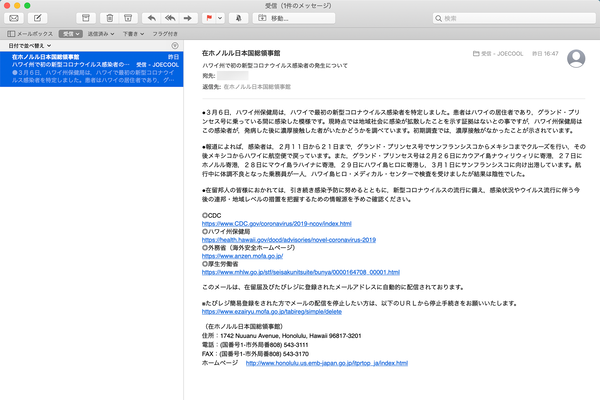Open the health.hawaii.gov advisories link
Viewport: 600px width, 400px height.
point(289,240)
